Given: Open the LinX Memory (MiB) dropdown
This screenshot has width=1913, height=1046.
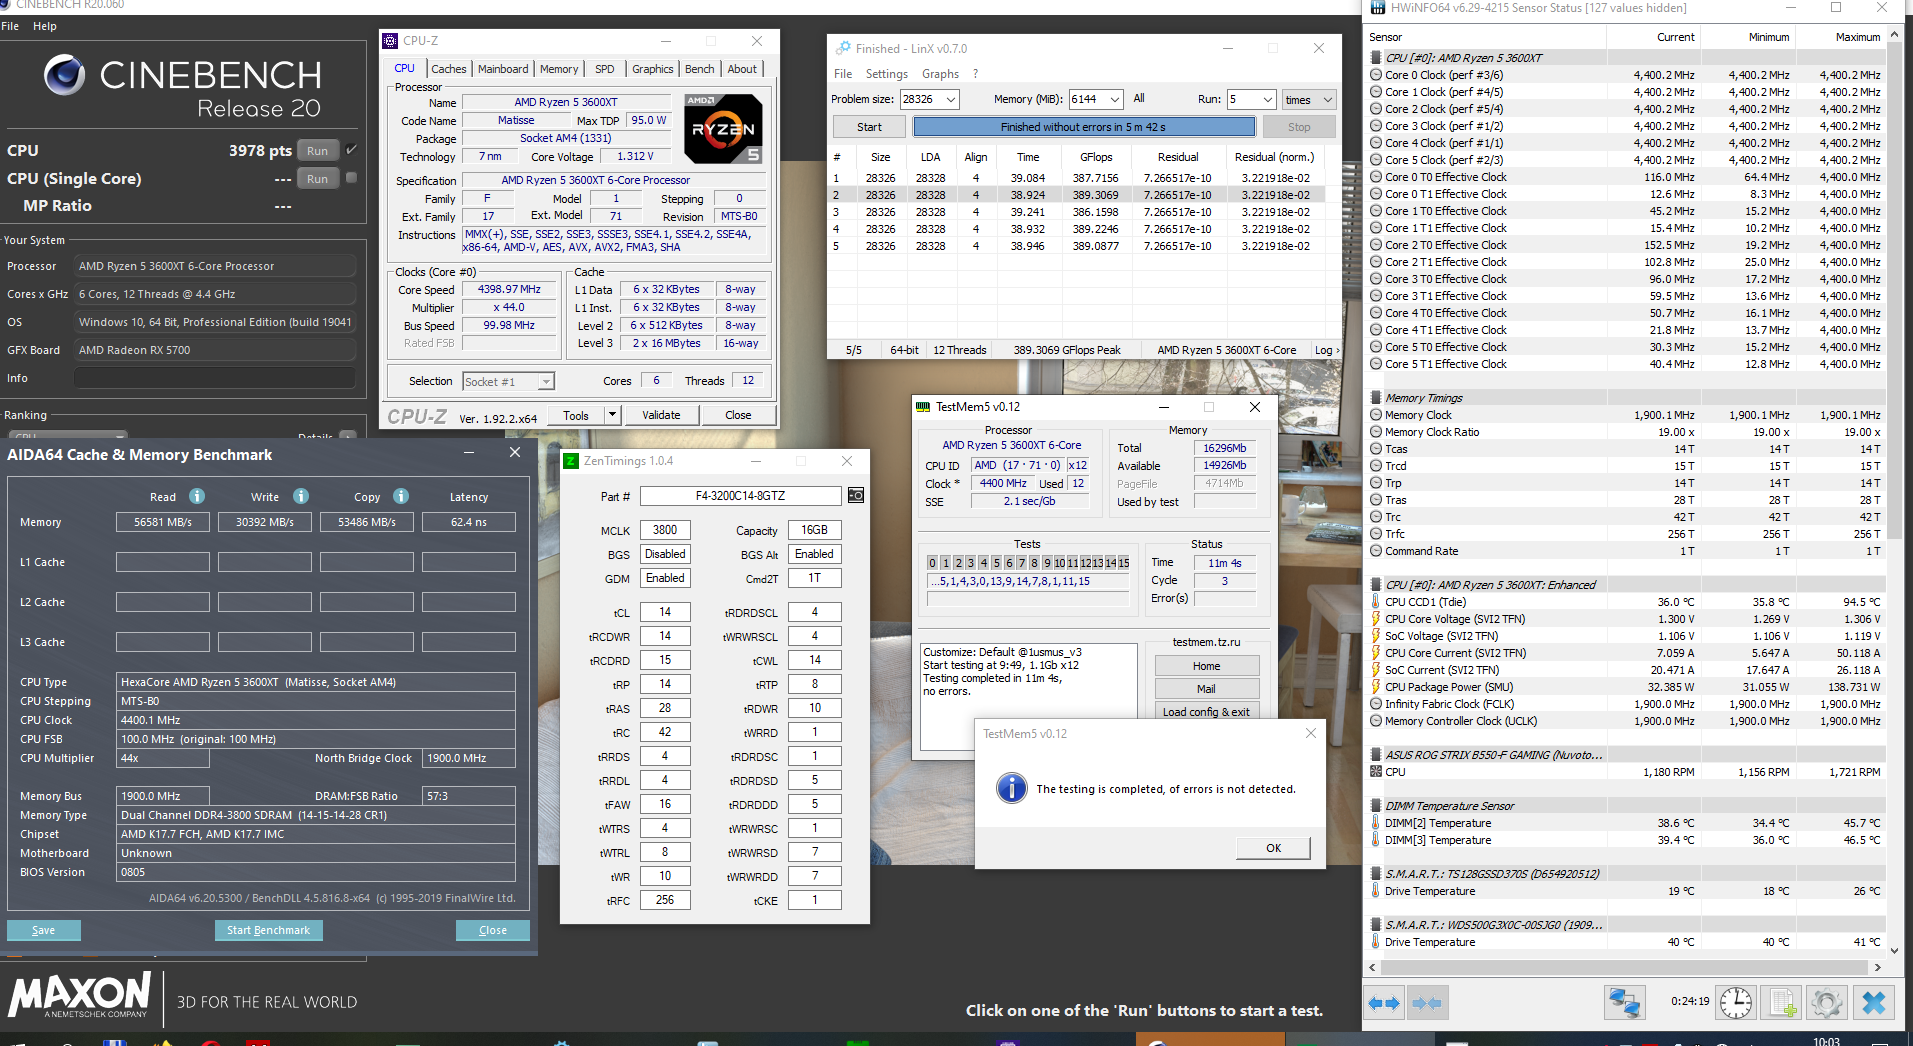Looking at the screenshot, I should [1115, 99].
